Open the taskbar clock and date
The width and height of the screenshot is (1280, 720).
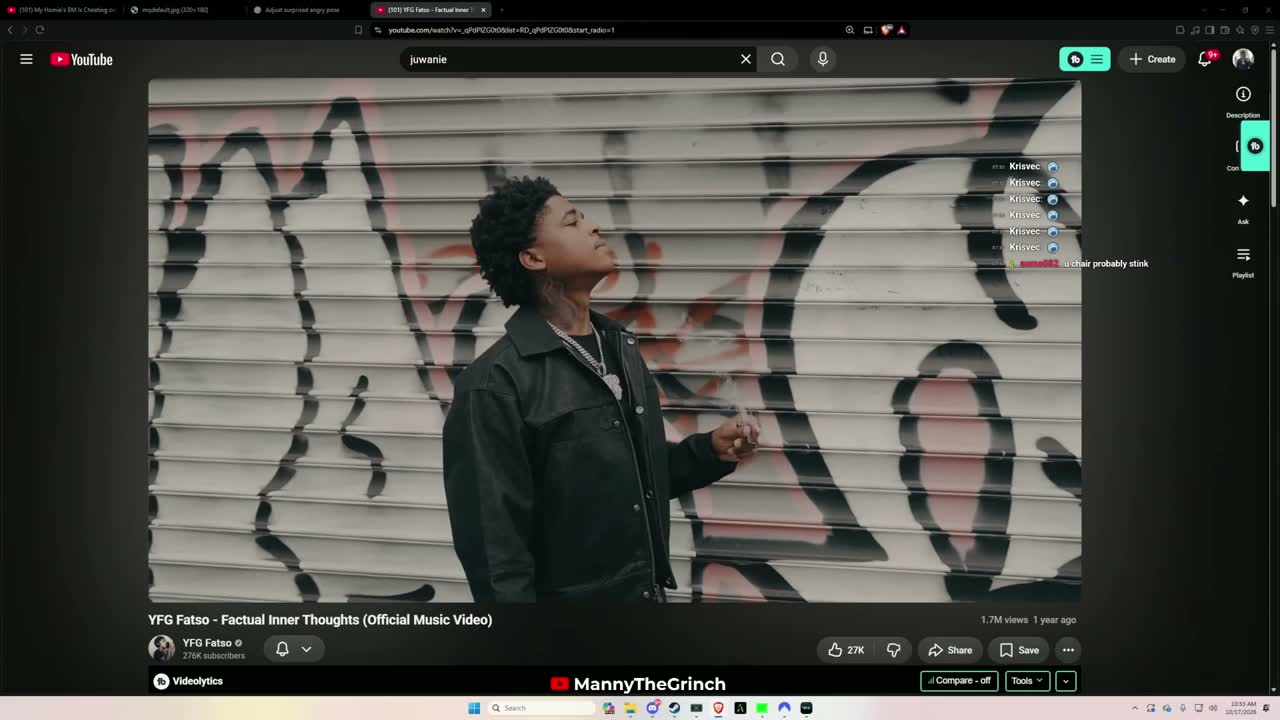click(x=1238, y=708)
